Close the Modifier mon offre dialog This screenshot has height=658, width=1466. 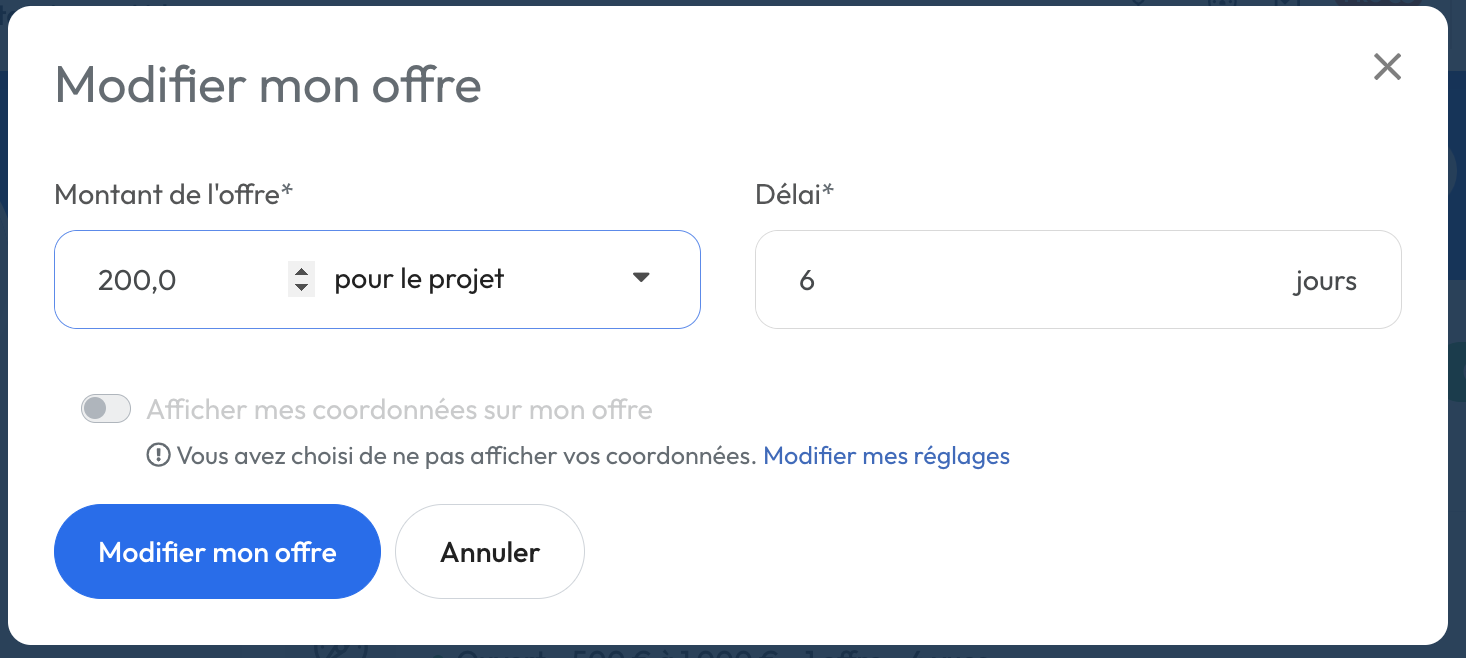[1387, 67]
